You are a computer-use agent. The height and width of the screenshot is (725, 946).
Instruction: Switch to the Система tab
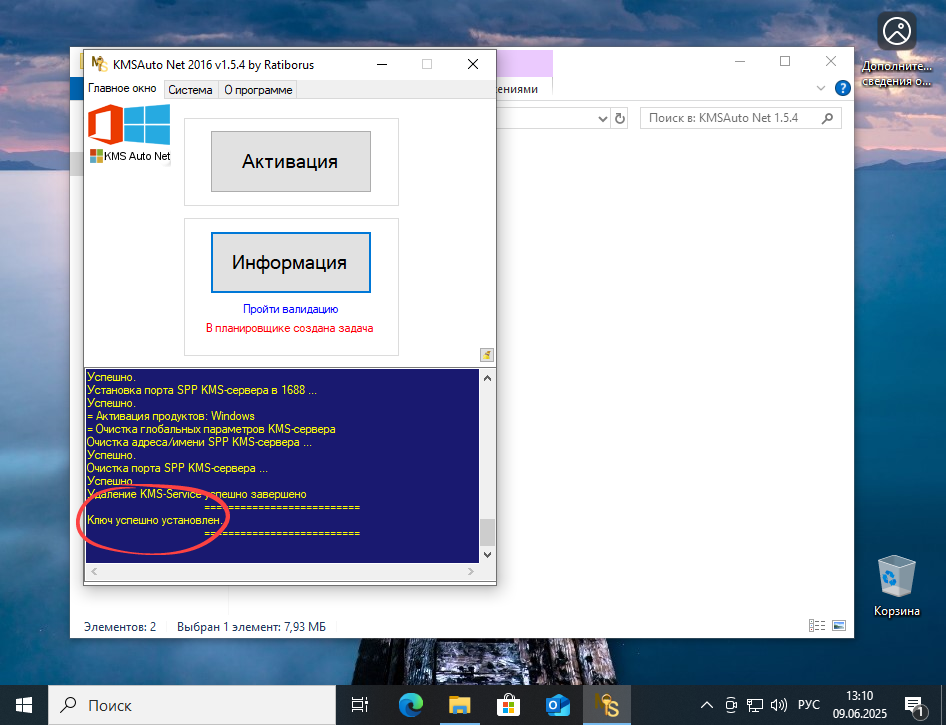point(191,89)
